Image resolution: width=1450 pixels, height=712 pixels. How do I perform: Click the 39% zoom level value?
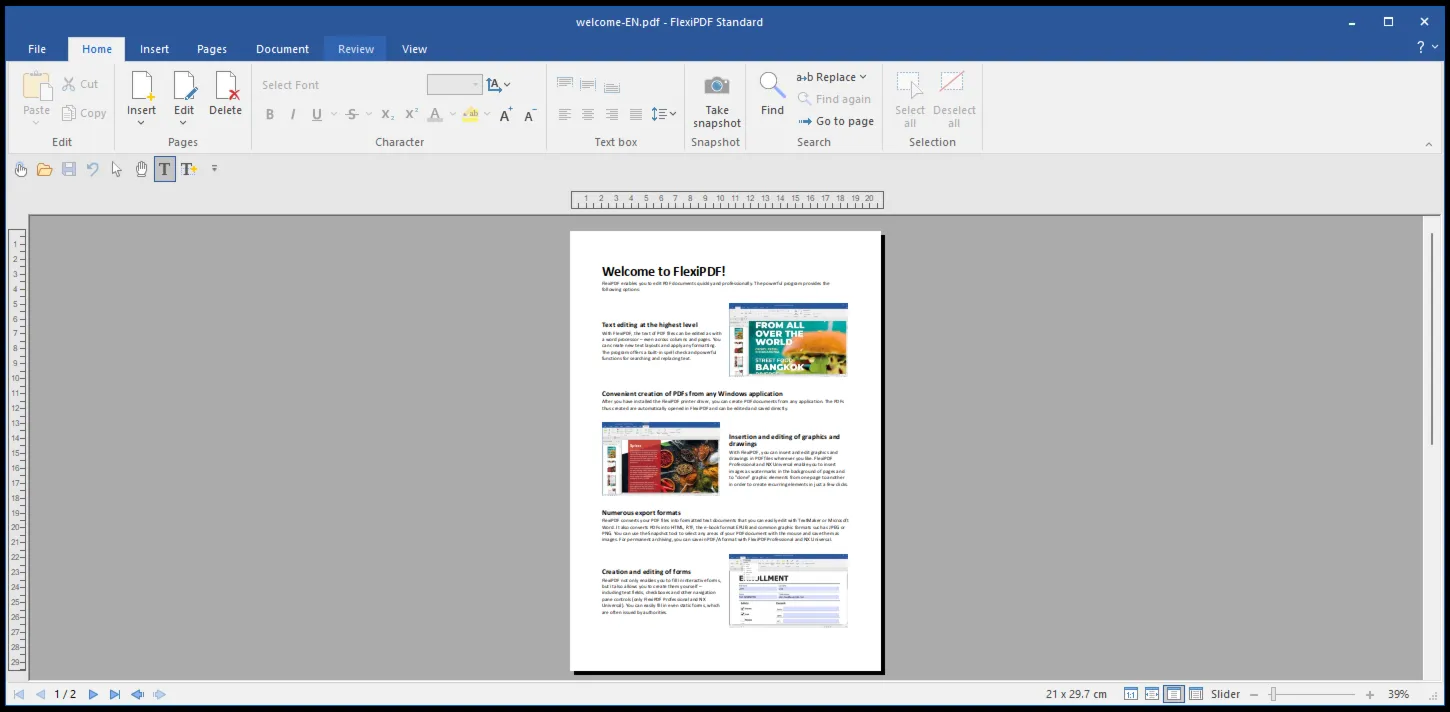point(1398,694)
